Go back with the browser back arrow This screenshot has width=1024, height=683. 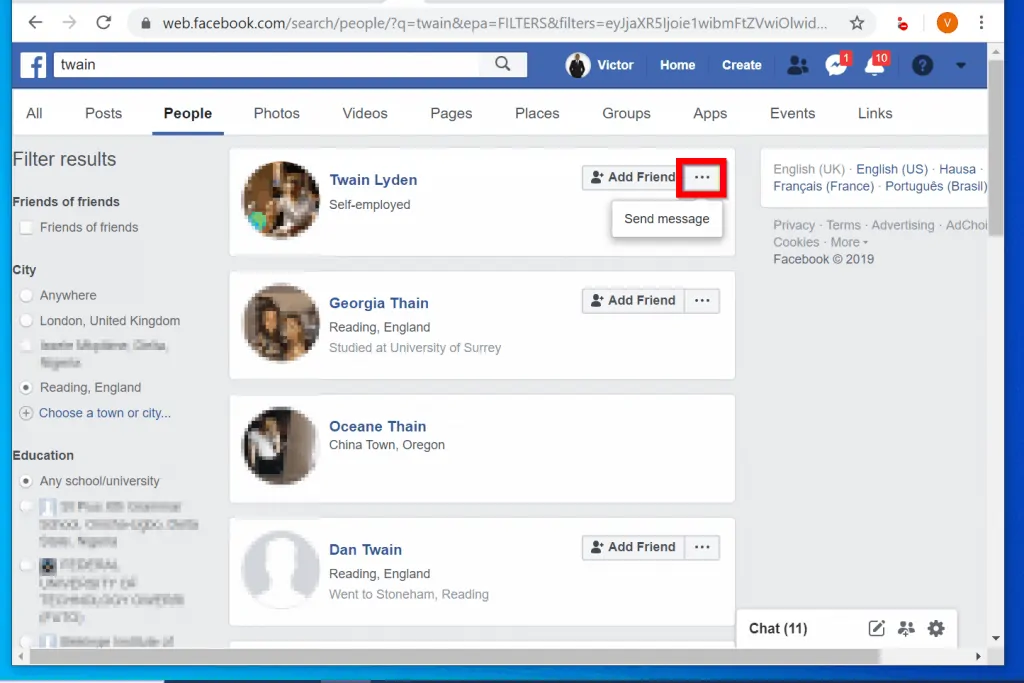[35, 22]
